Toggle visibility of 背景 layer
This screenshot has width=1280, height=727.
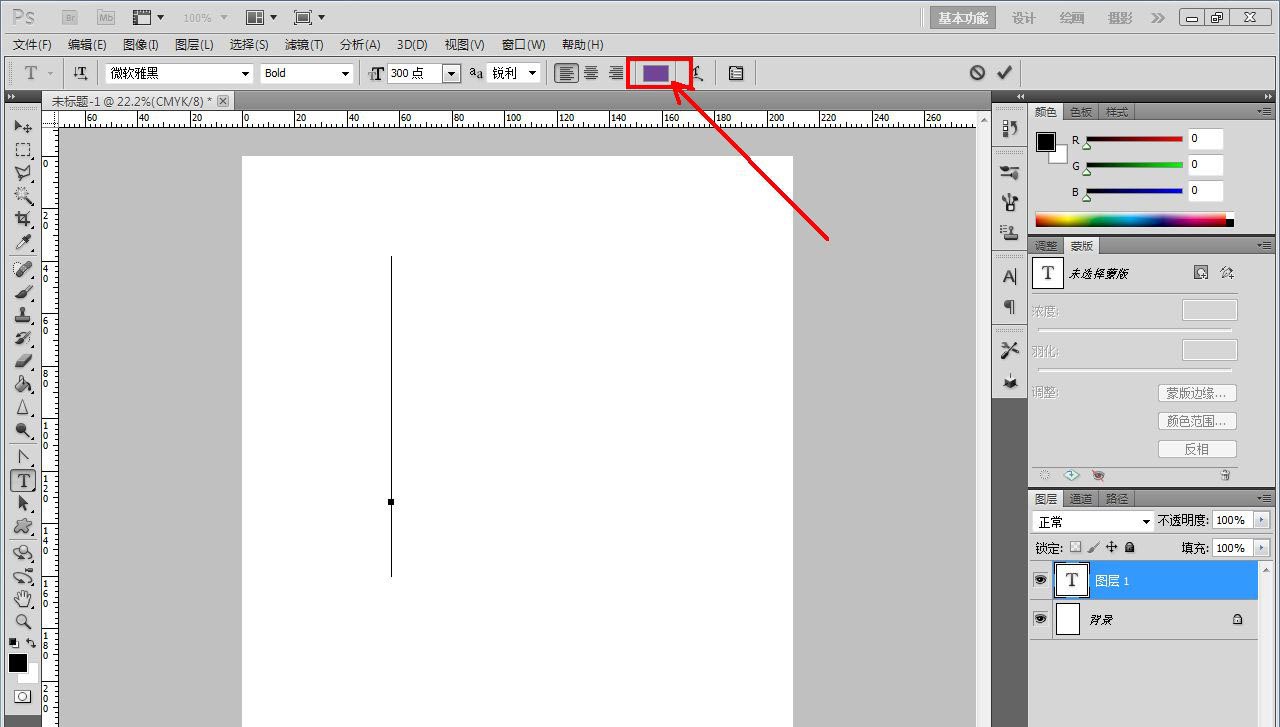[1040, 619]
